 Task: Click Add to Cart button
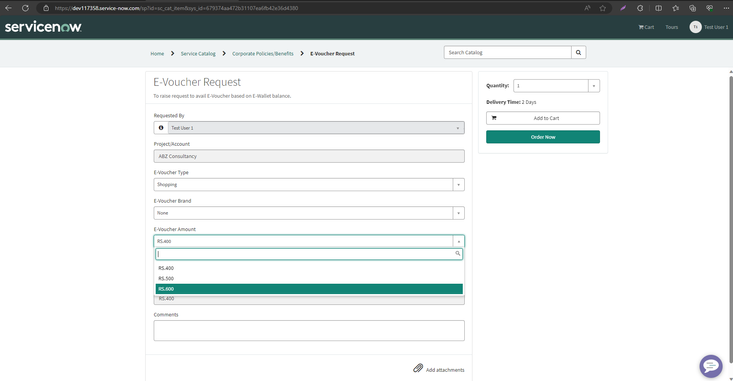[x=543, y=118]
